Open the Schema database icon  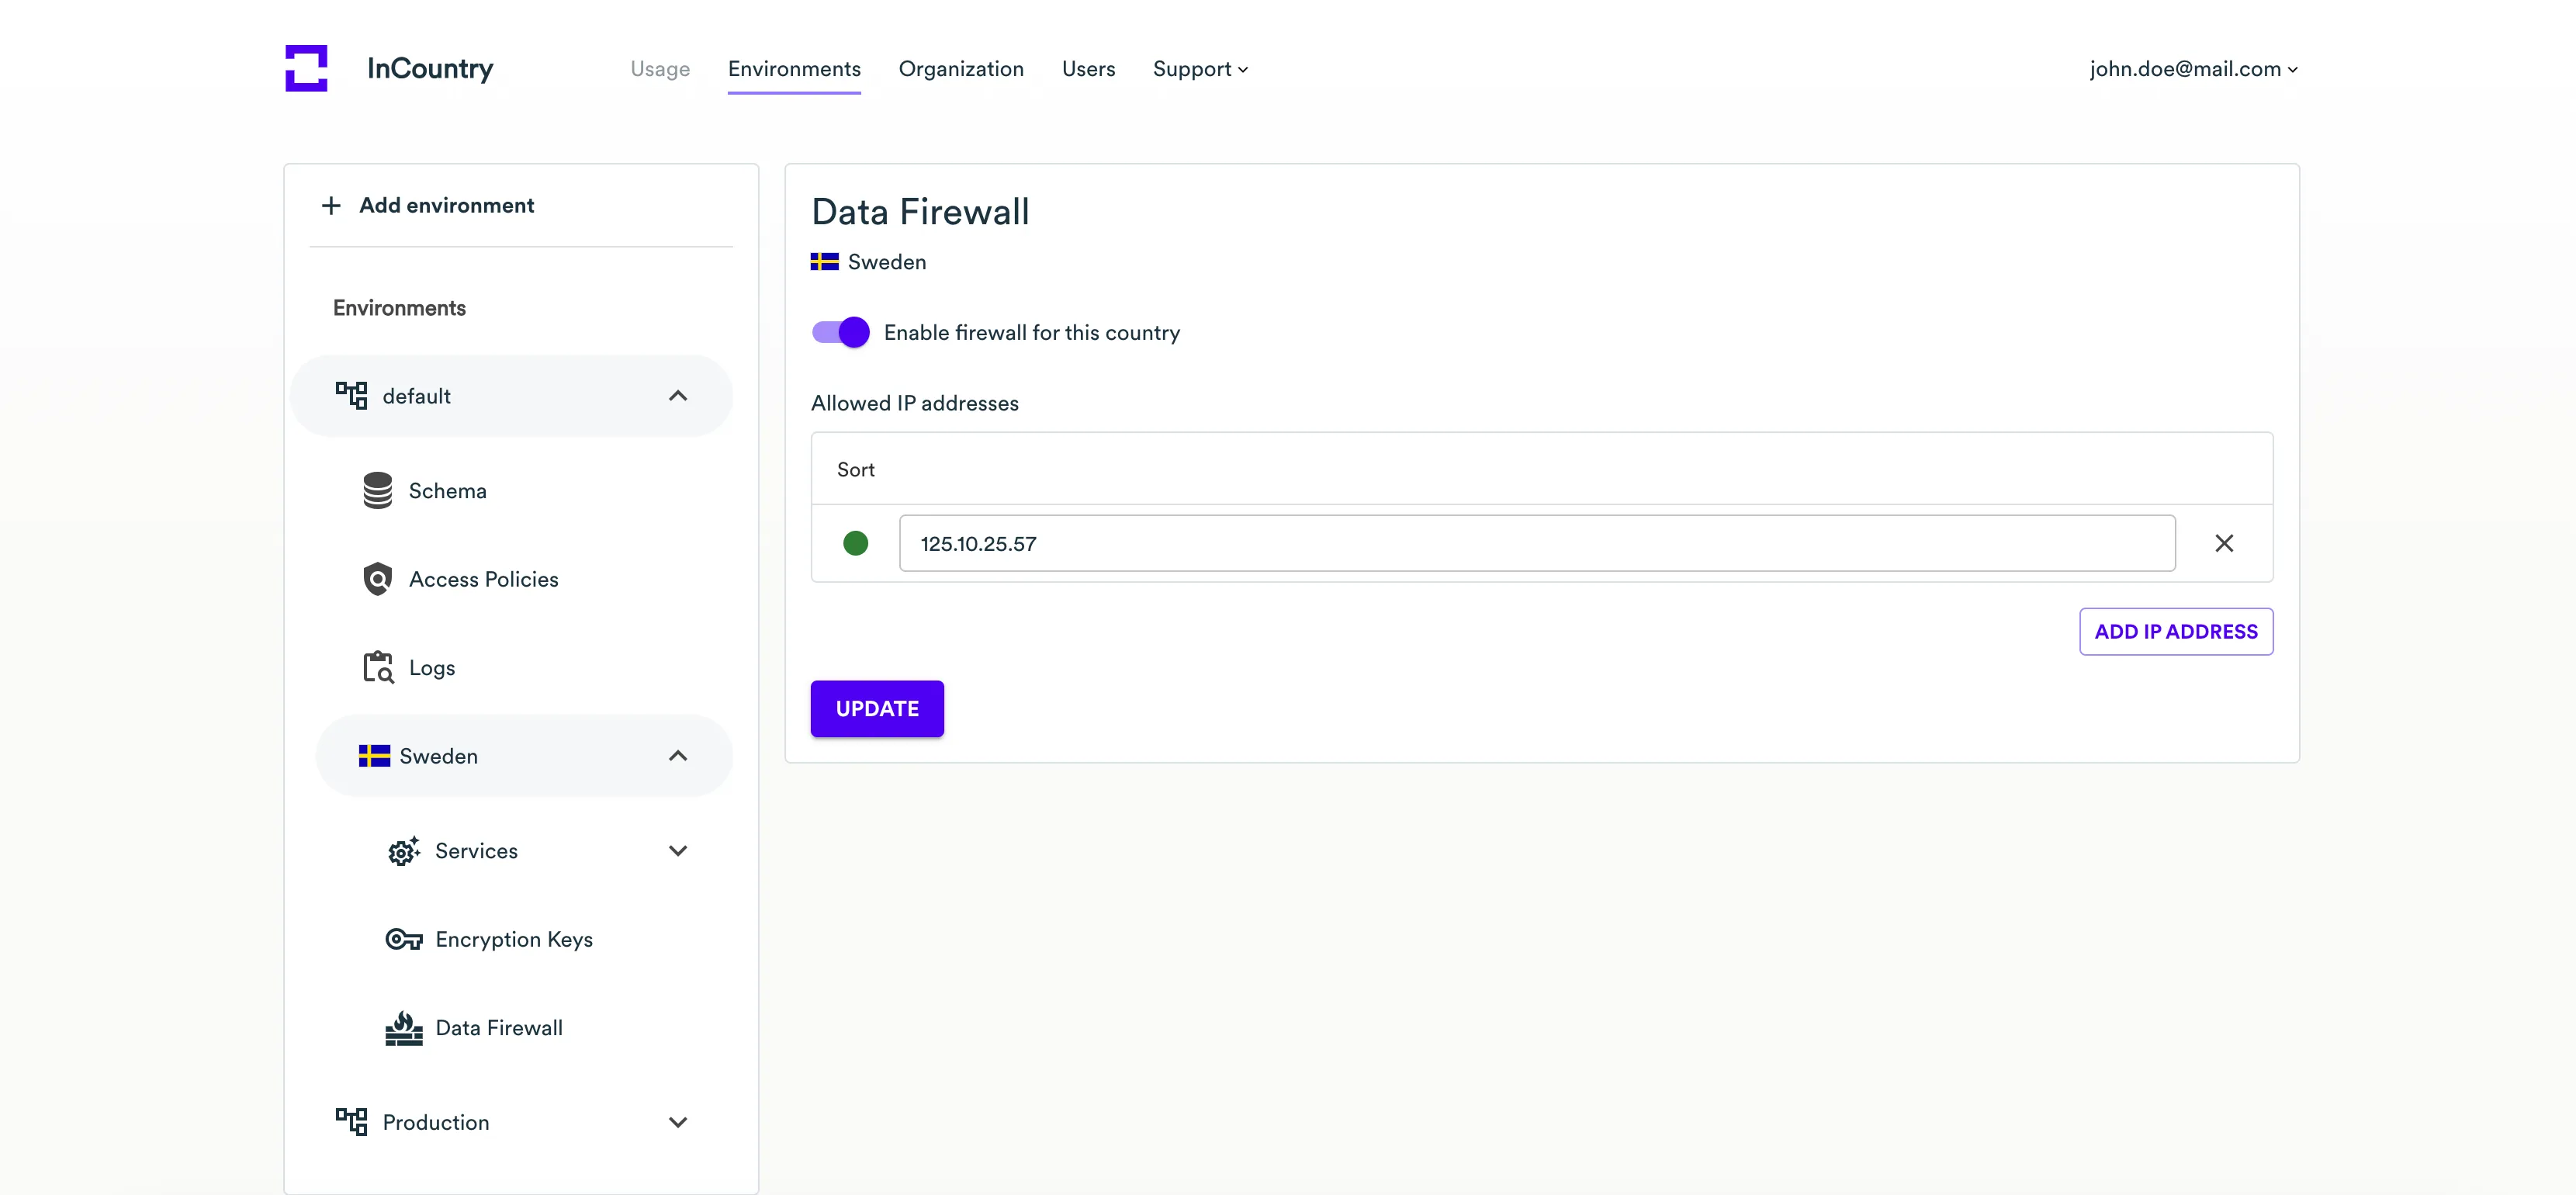(377, 491)
